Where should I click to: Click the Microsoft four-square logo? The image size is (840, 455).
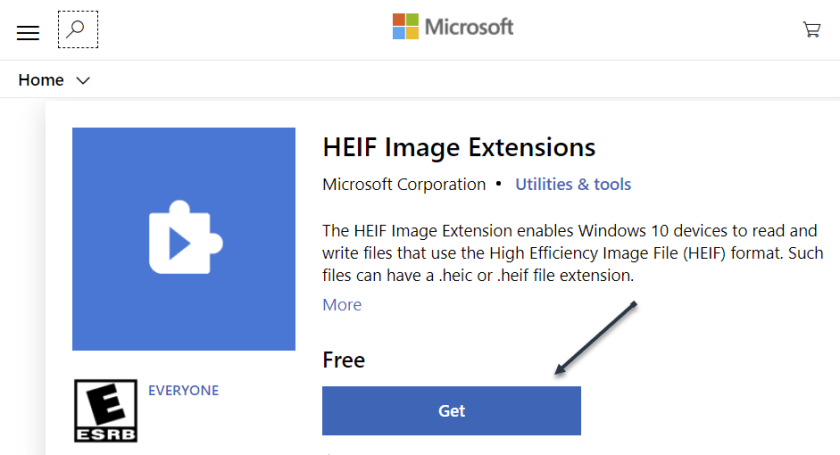[405, 27]
